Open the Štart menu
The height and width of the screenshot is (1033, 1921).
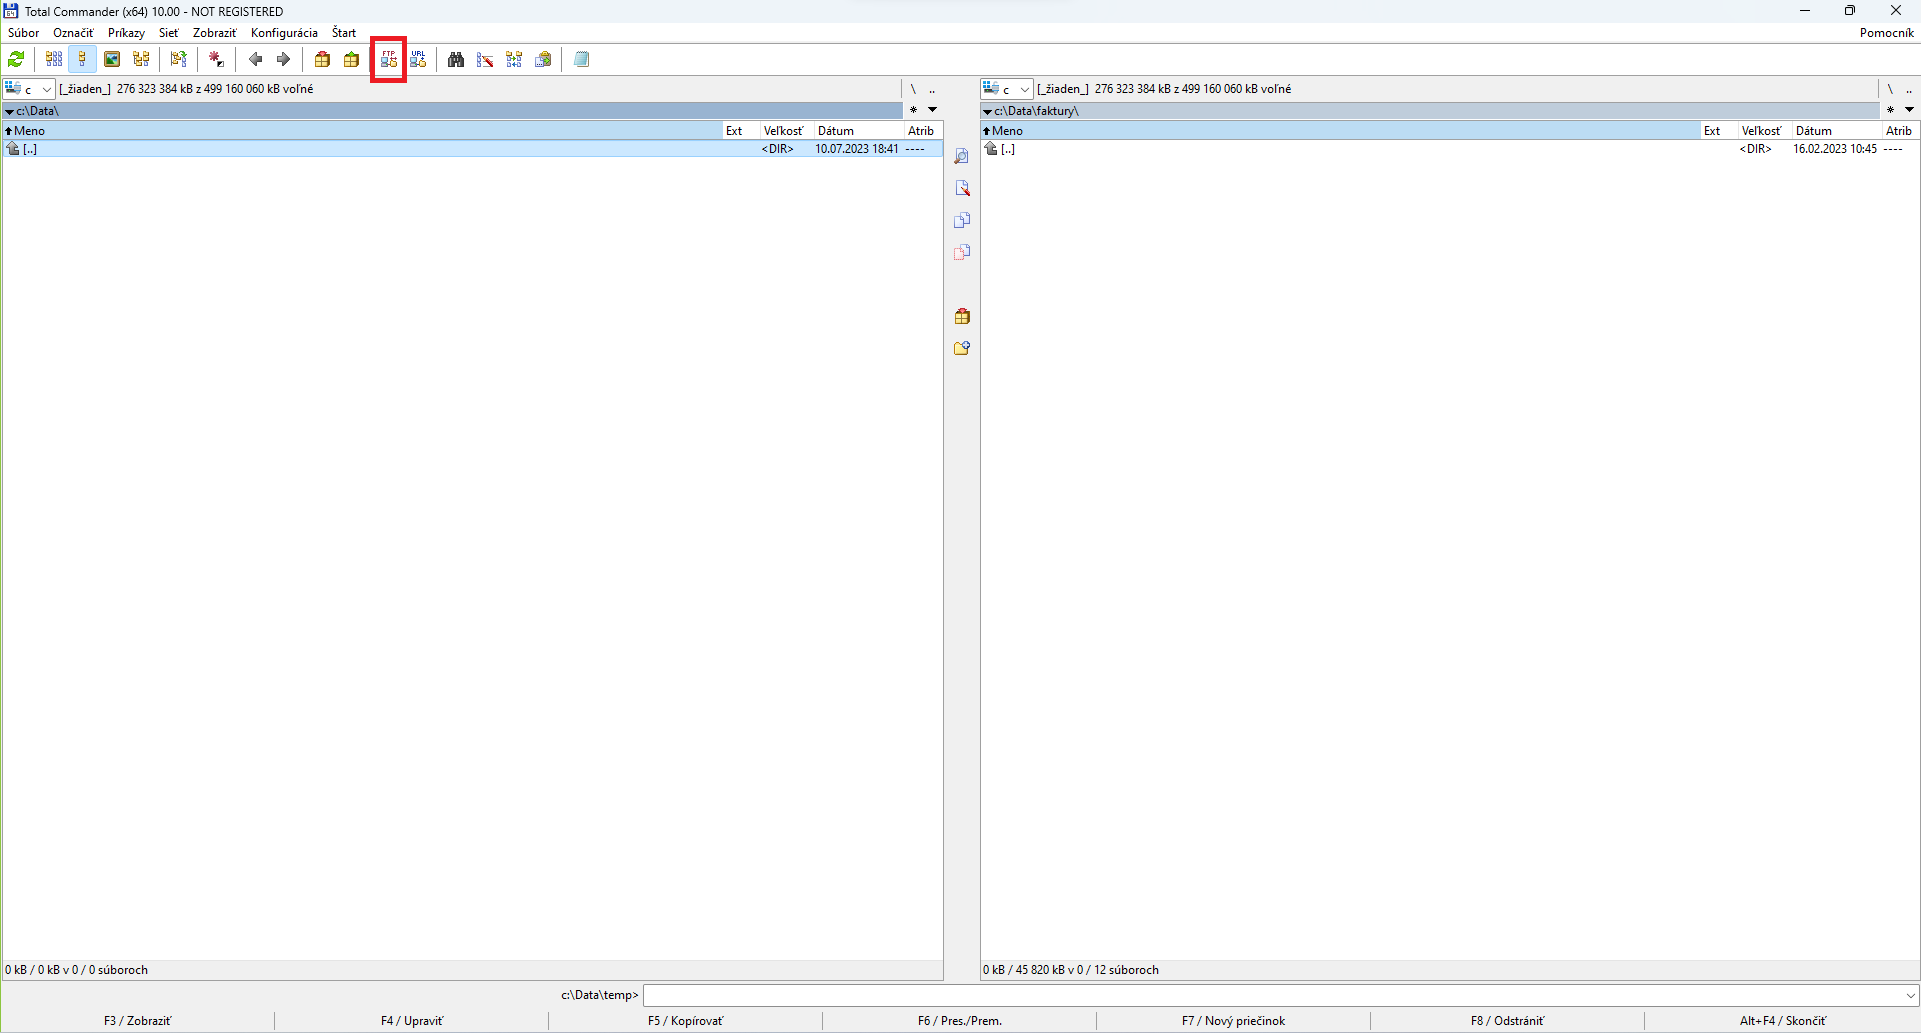344,33
